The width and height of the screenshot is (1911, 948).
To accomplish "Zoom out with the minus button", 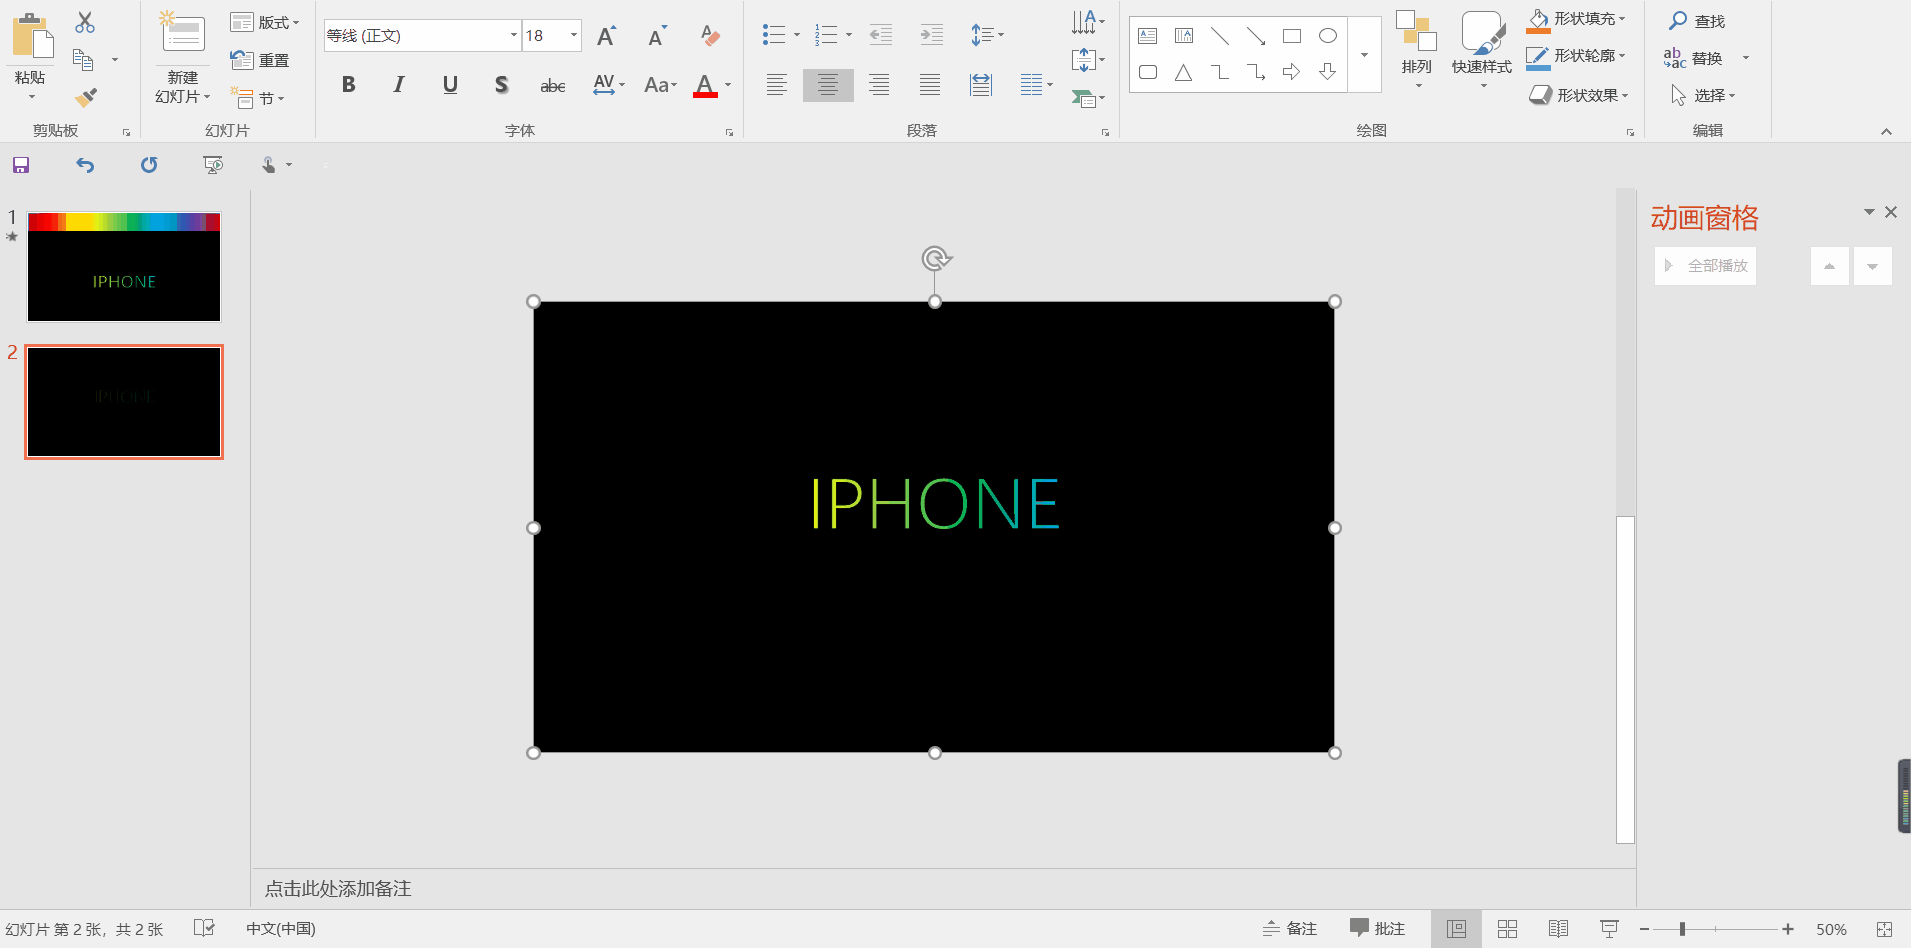I will click(x=1644, y=929).
